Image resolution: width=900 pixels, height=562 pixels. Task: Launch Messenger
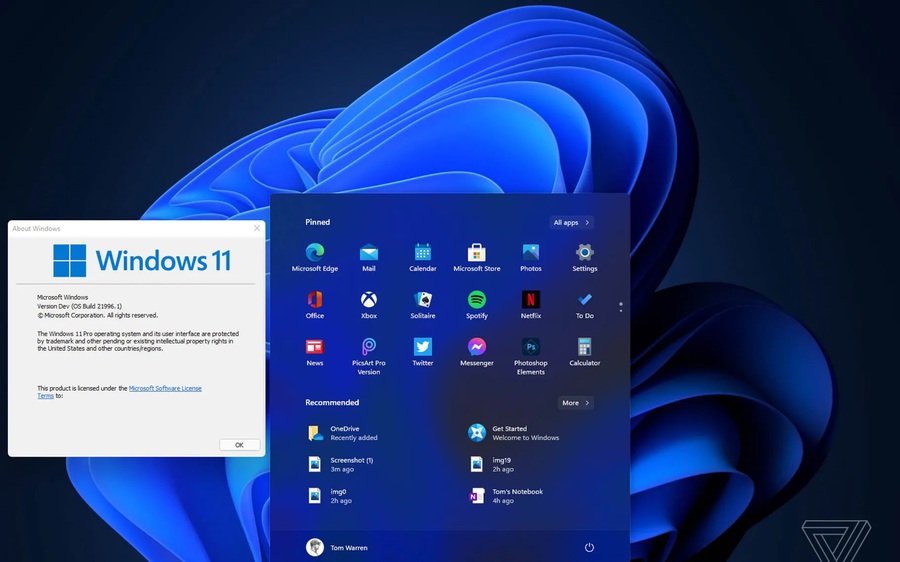coord(476,352)
